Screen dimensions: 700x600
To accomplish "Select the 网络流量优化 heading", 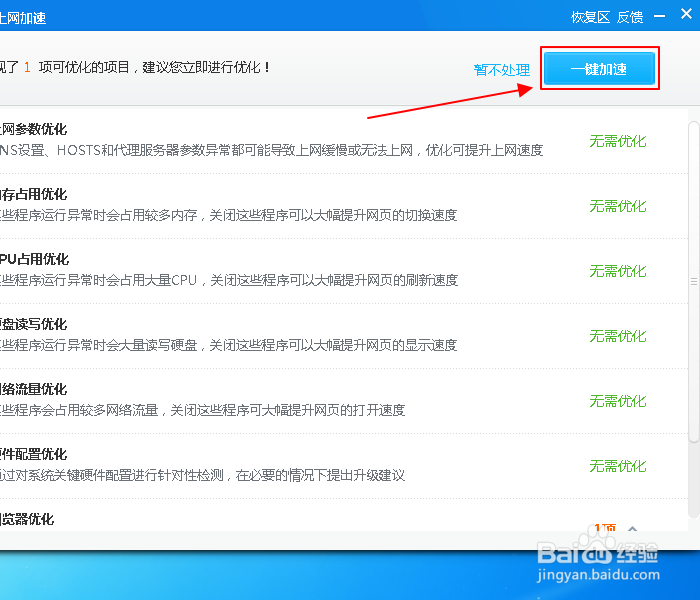I will 33,389.
